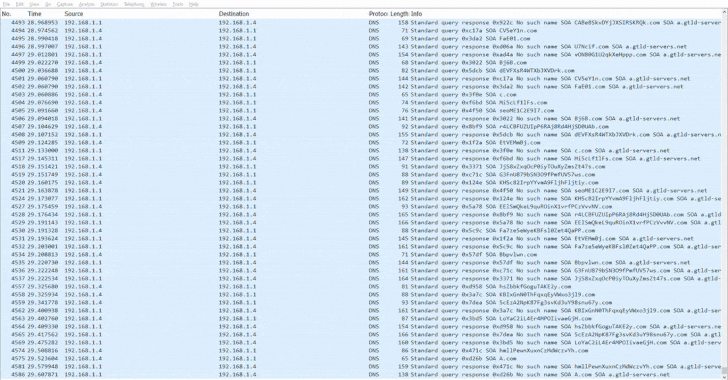Image resolution: width=728 pixels, height=380 pixels.
Task: Select packet 4497 response 0xad4a
Action: [x=361, y=54]
